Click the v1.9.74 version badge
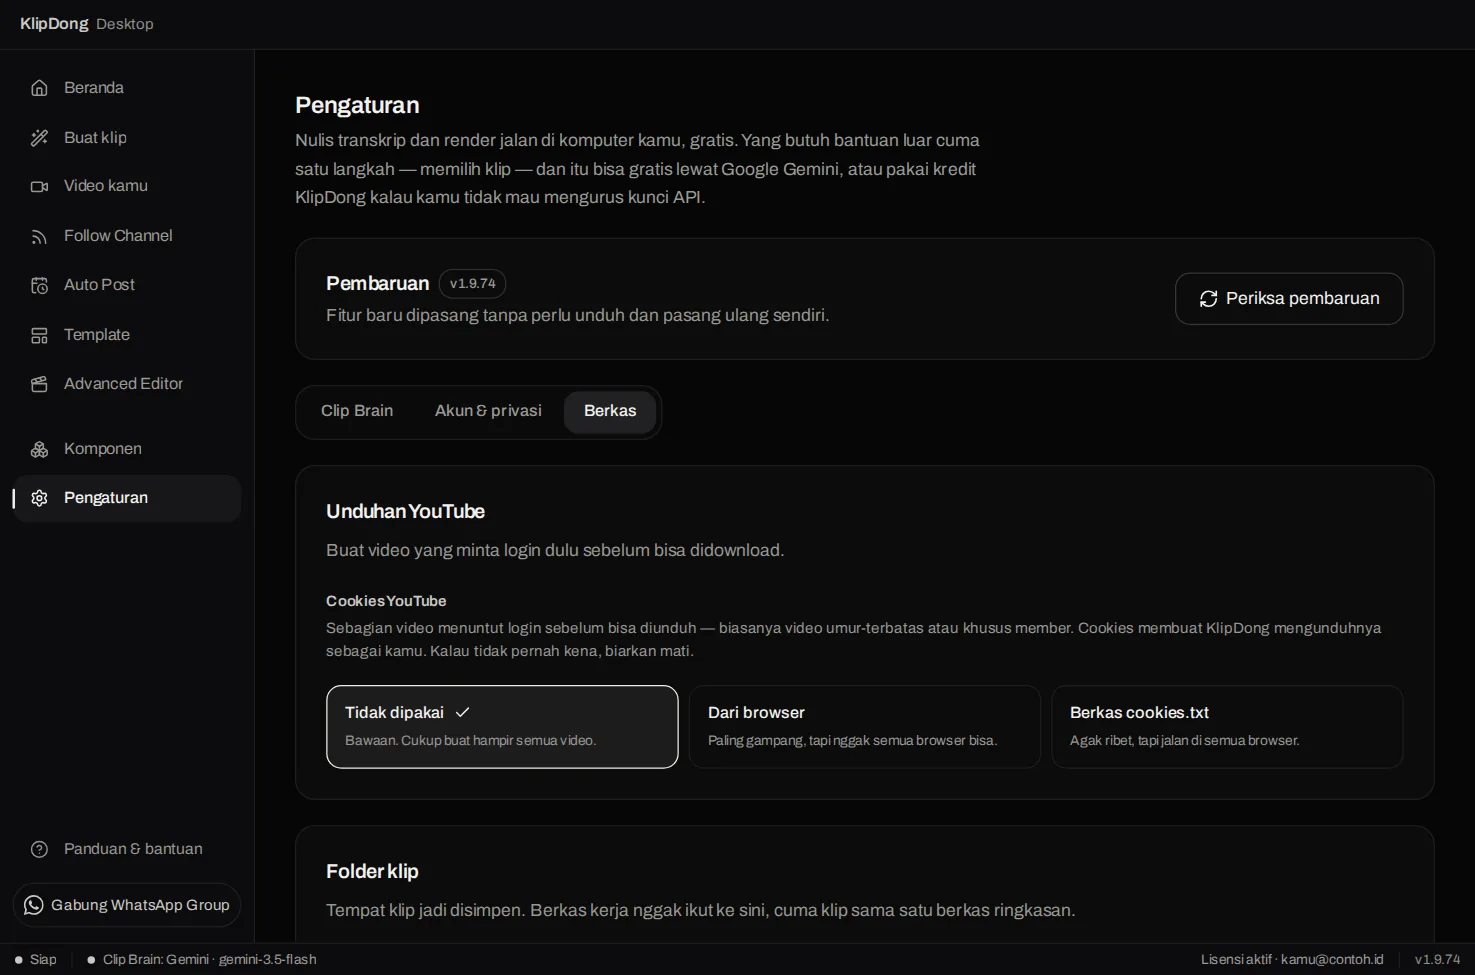The width and height of the screenshot is (1475, 975). [472, 284]
